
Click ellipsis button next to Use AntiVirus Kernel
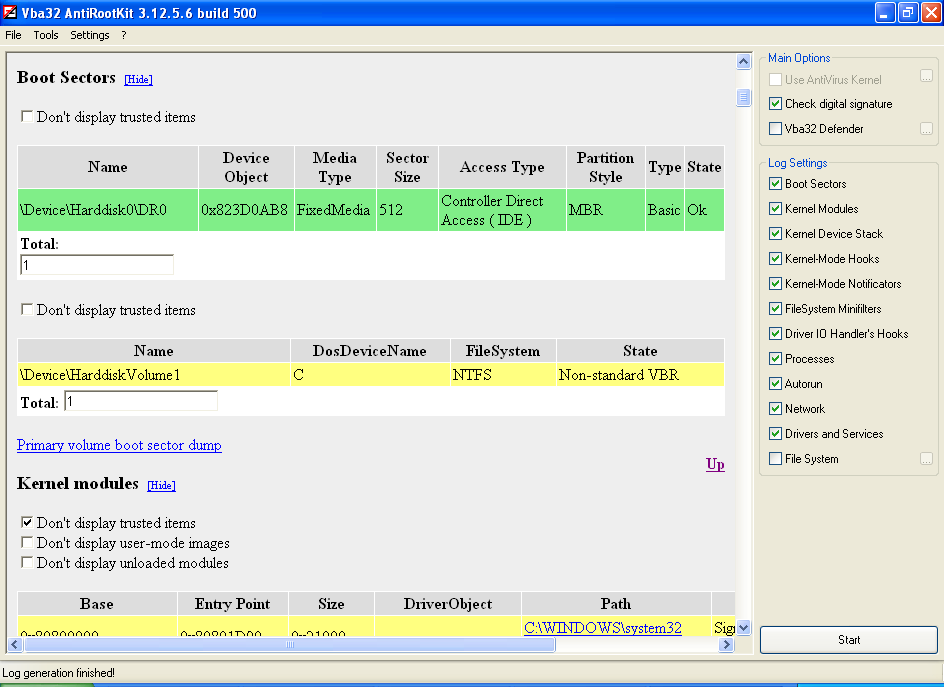927,76
